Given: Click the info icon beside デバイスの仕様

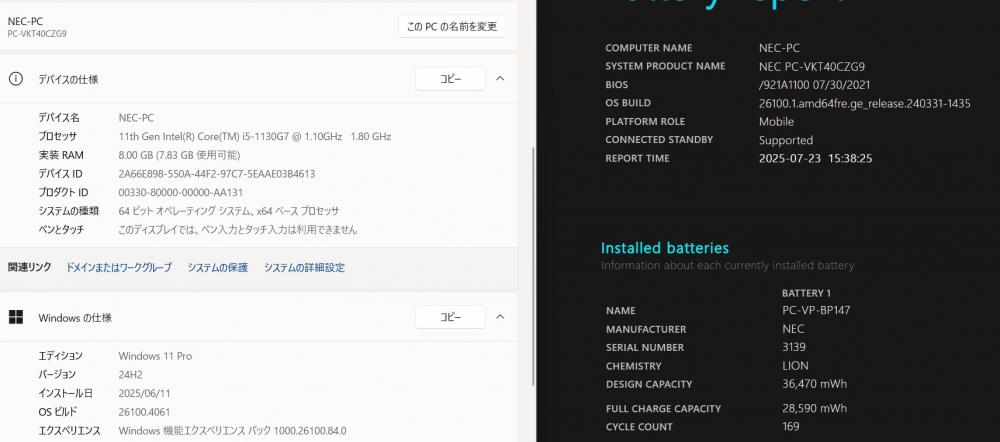Looking at the screenshot, I should (x=15, y=79).
